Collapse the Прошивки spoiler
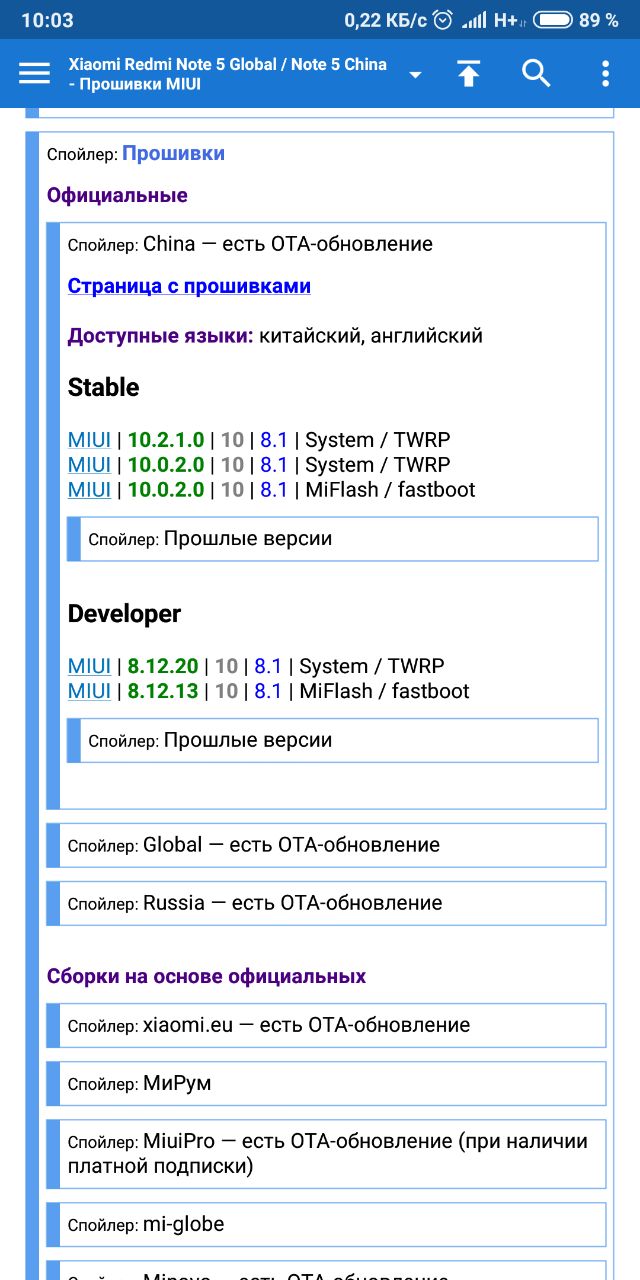This screenshot has height=1280, width=640. [x=136, y=153]
